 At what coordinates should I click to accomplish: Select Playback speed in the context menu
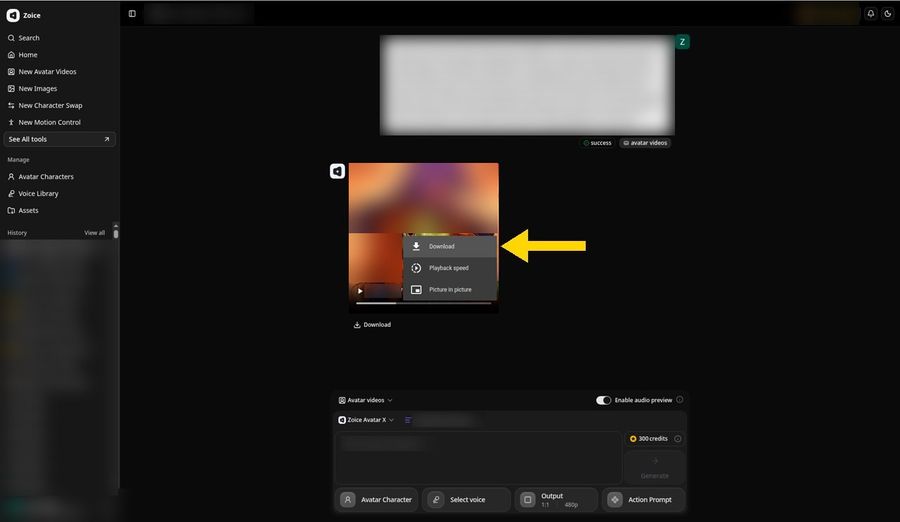(x=450, y=268)
